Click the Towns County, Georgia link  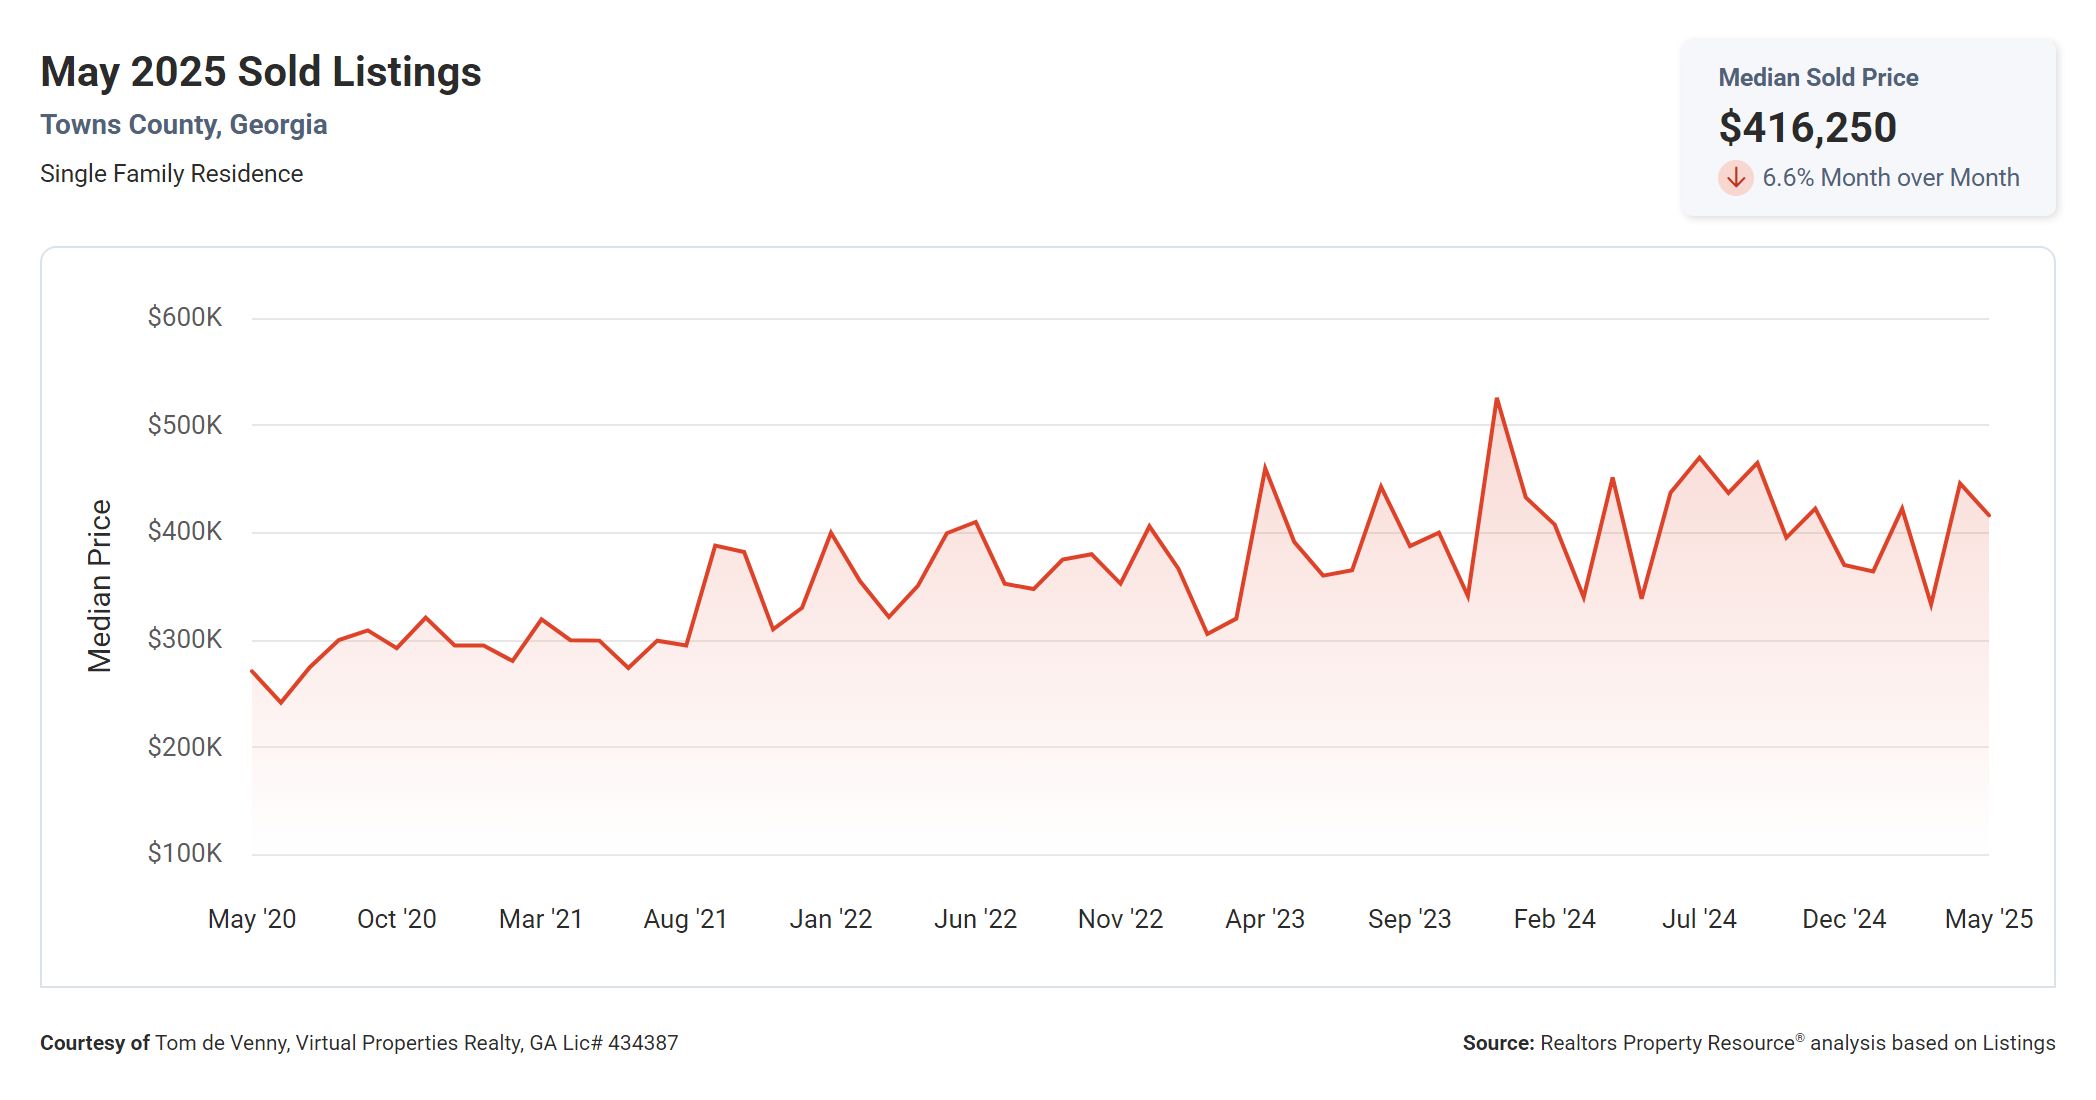tap(184, 125)
